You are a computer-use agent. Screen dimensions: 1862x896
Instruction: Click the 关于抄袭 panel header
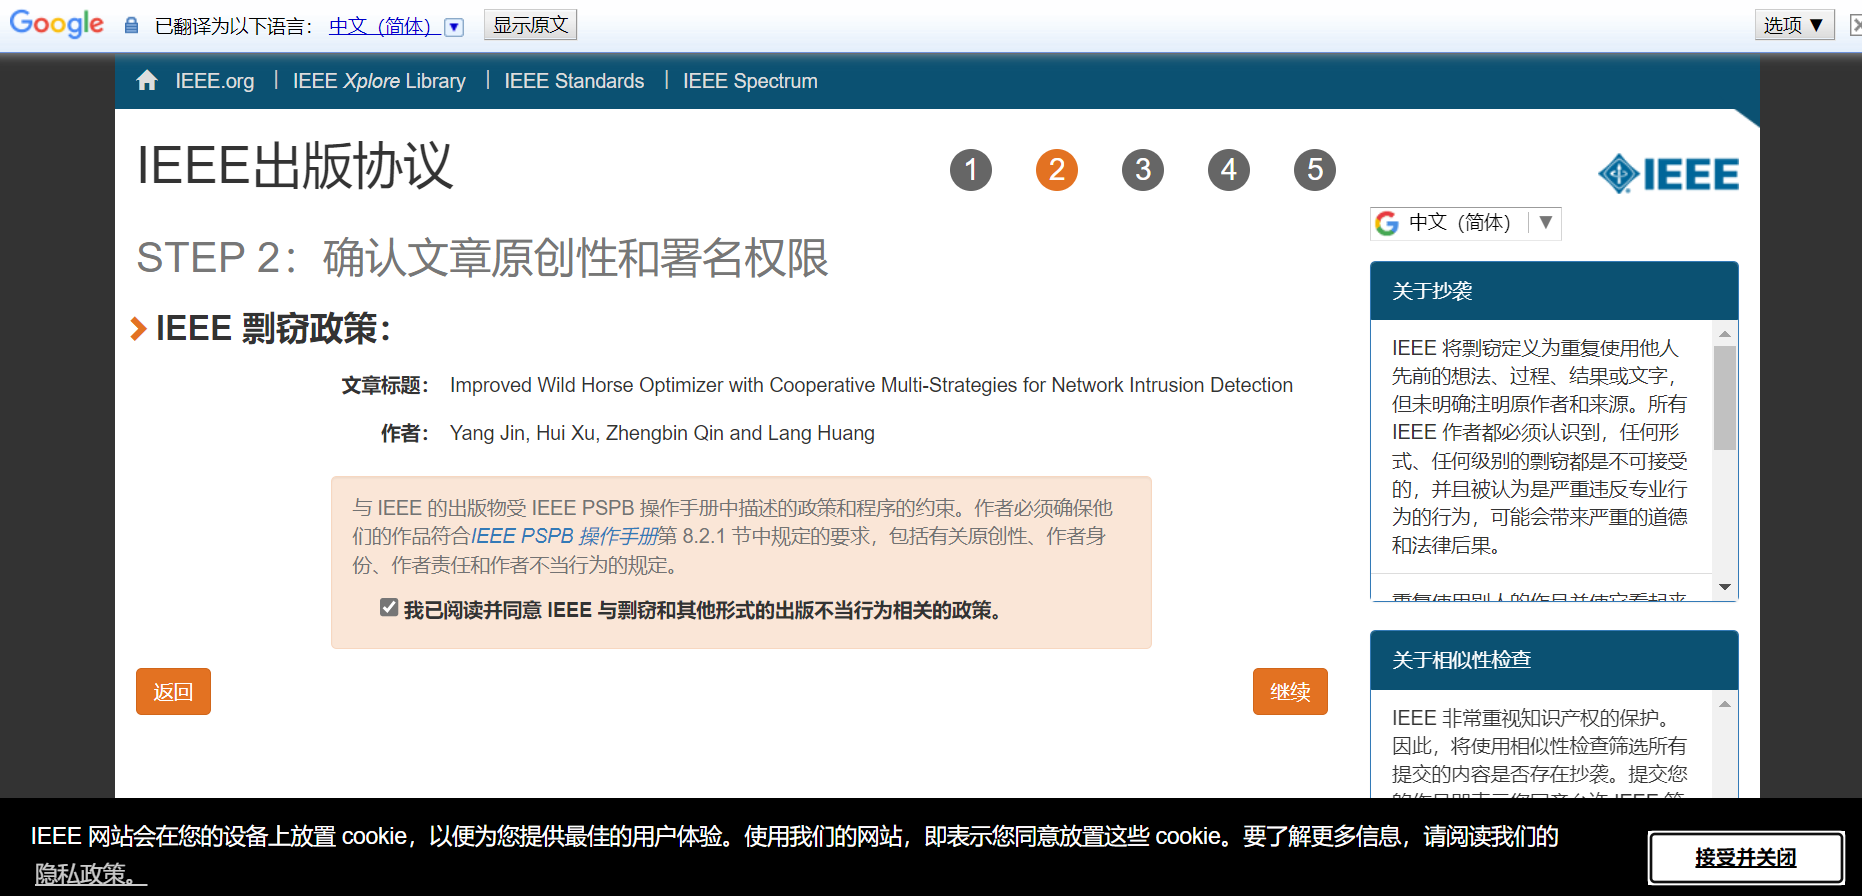[1554, 291]
